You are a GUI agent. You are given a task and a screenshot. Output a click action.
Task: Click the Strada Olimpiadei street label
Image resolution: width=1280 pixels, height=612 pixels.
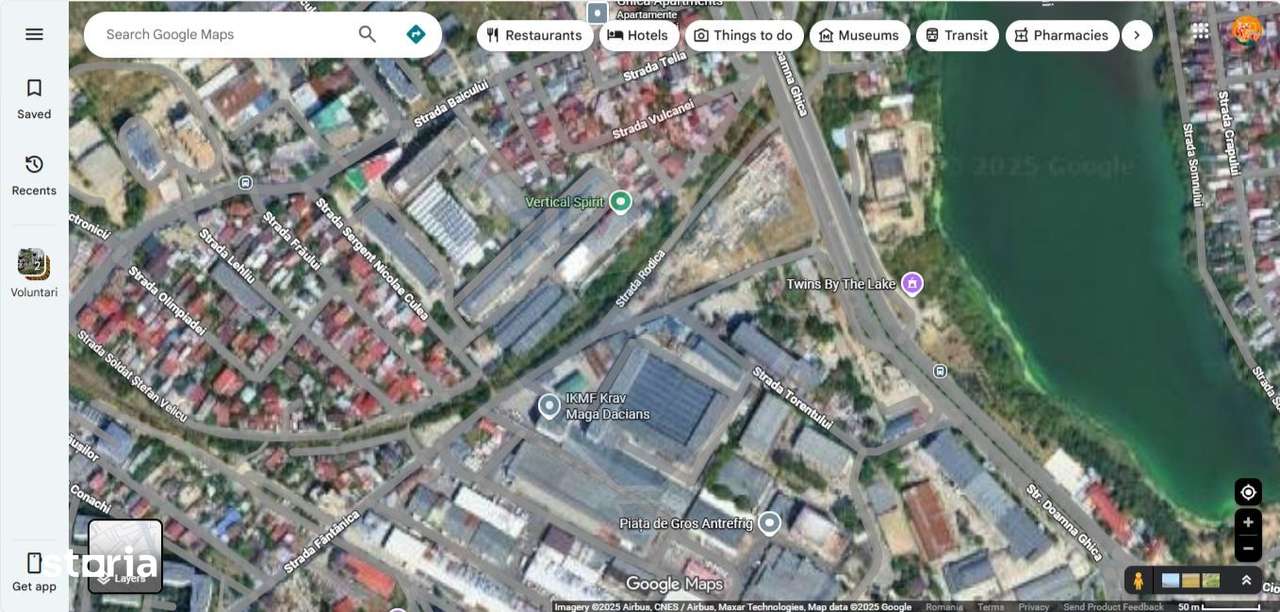point(167,300)
